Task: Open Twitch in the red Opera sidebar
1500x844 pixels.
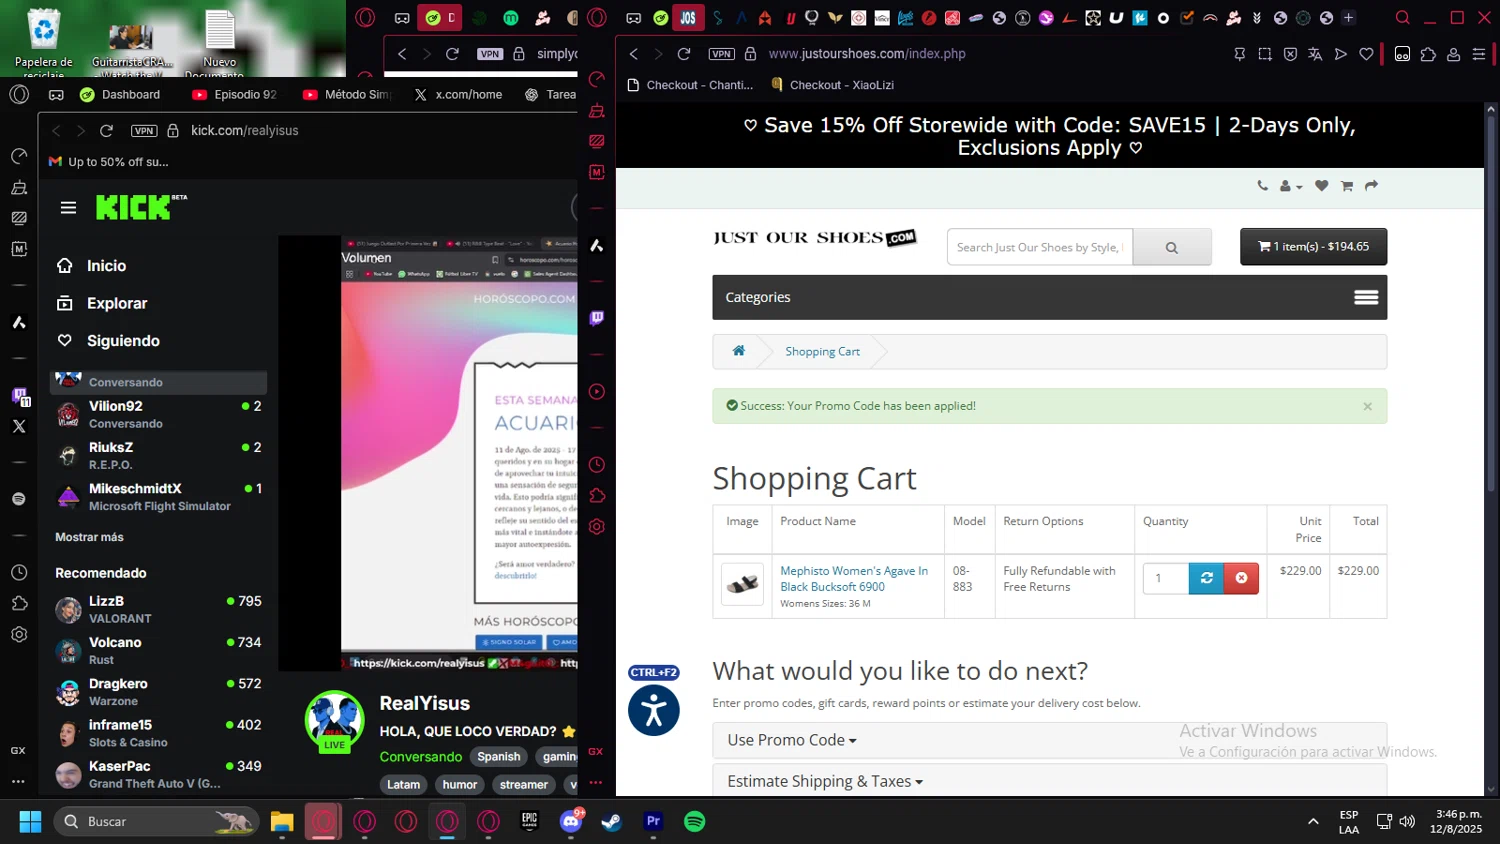Action: tap(597, 318)
